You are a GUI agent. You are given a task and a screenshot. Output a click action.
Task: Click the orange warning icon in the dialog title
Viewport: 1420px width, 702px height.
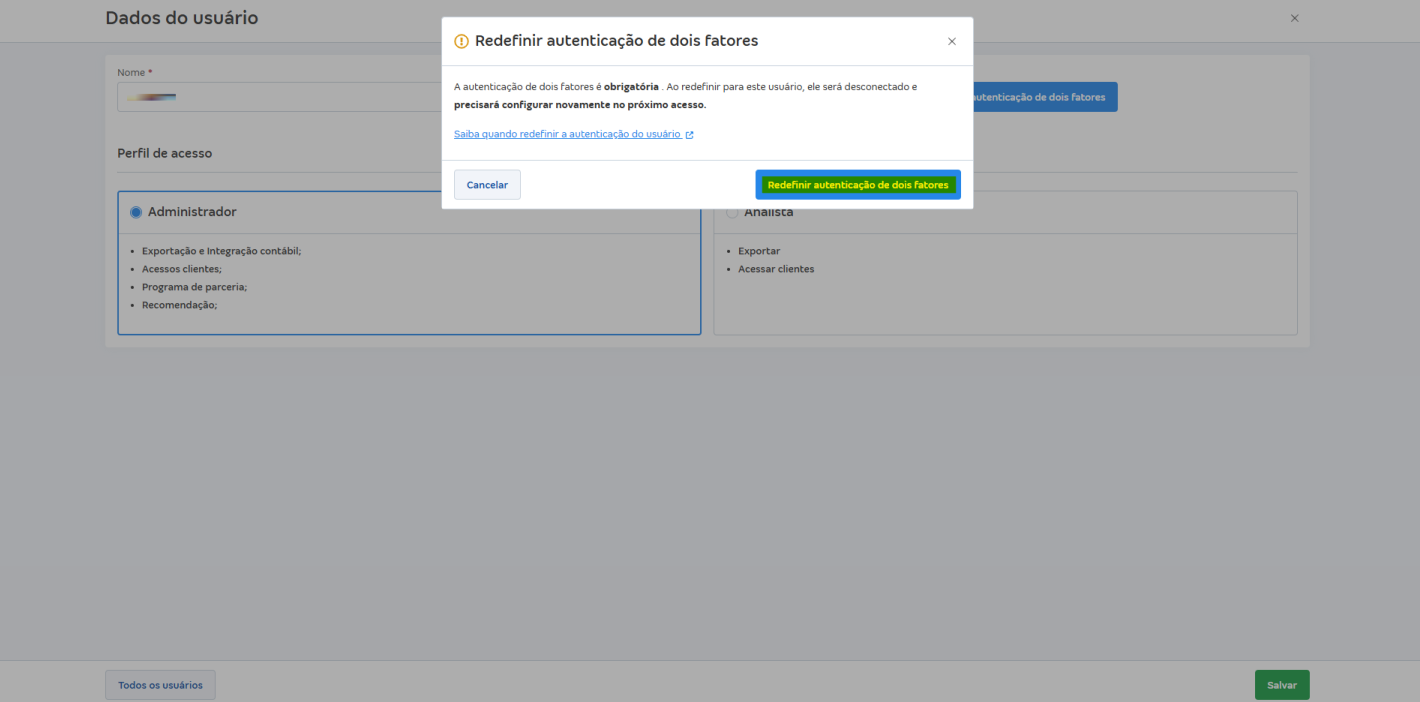[461, 41]
